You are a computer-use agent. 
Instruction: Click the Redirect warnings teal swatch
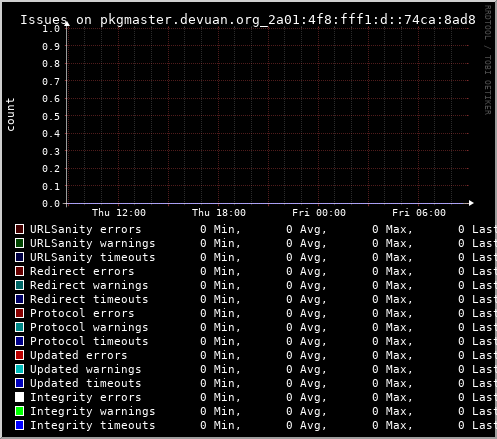(20, 285)
